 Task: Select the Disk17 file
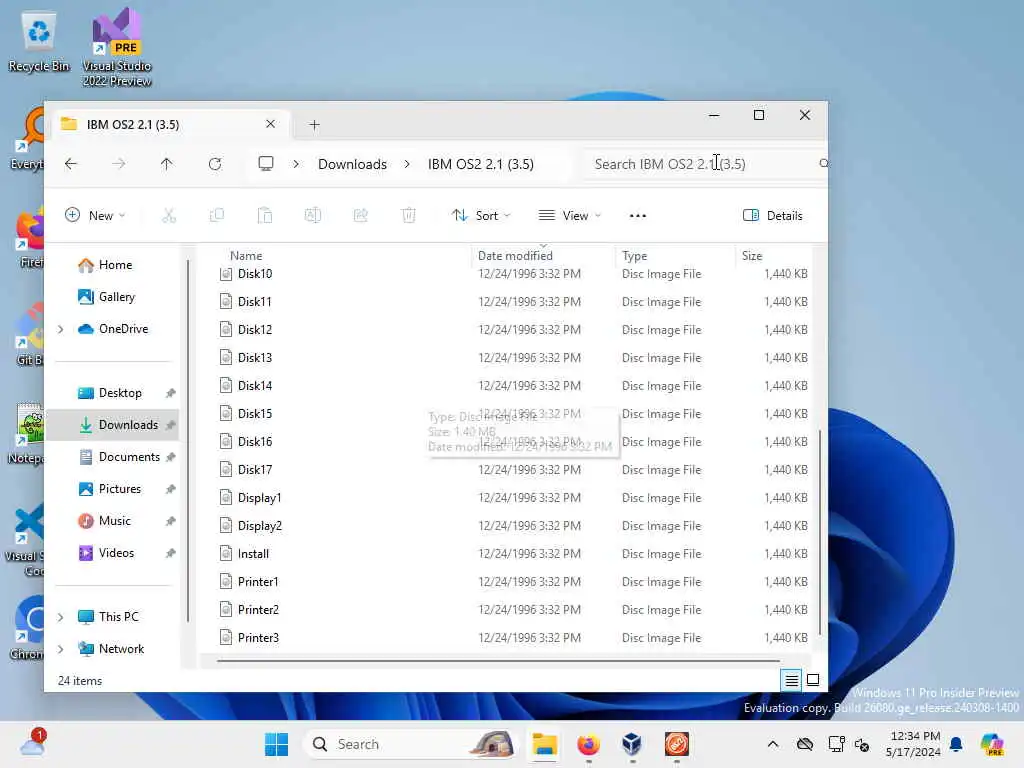[x=255, y=470]
